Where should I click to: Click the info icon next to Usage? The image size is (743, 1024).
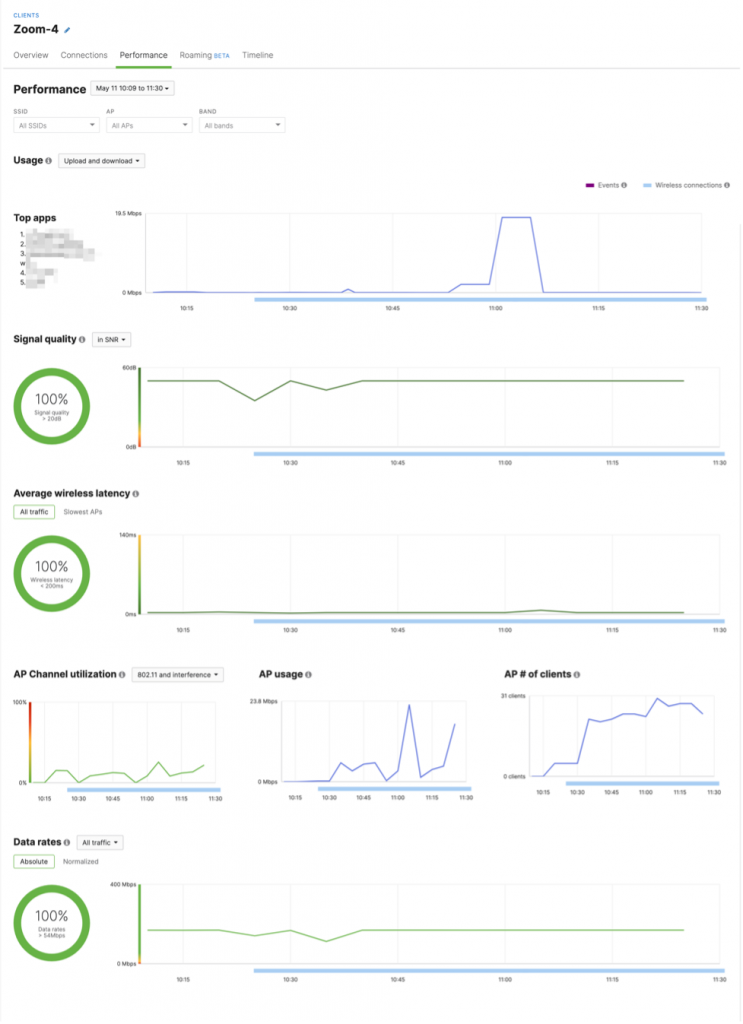(49, 161)
